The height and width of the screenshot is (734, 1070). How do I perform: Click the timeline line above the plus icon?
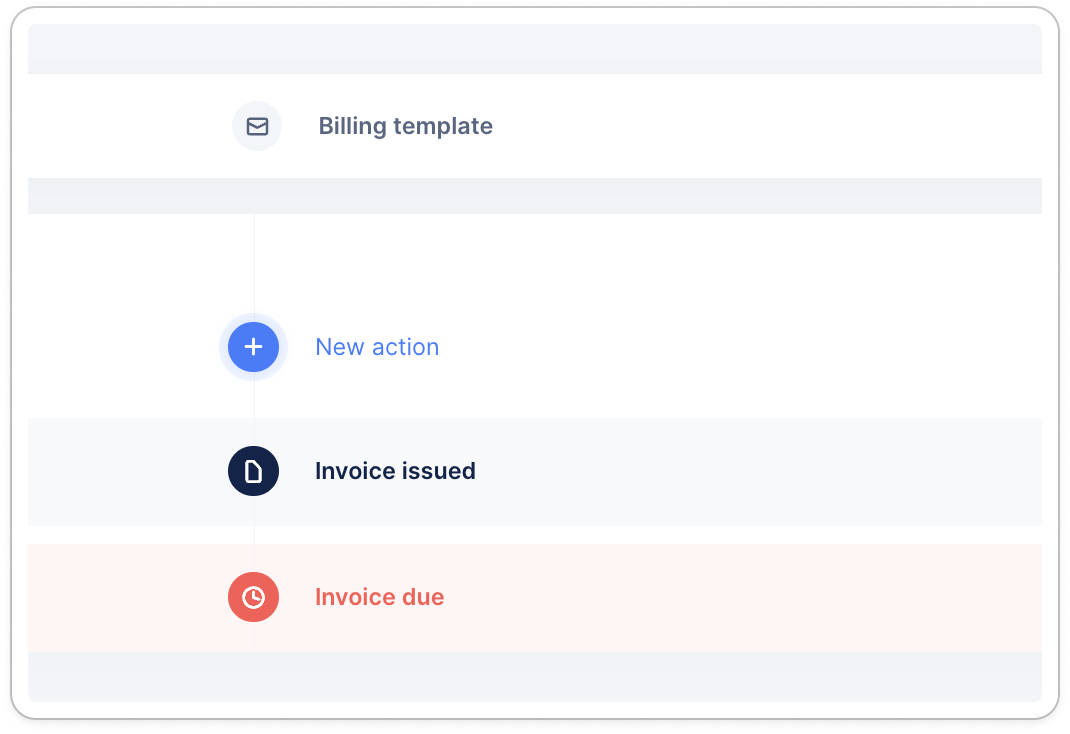pos(254,265)
